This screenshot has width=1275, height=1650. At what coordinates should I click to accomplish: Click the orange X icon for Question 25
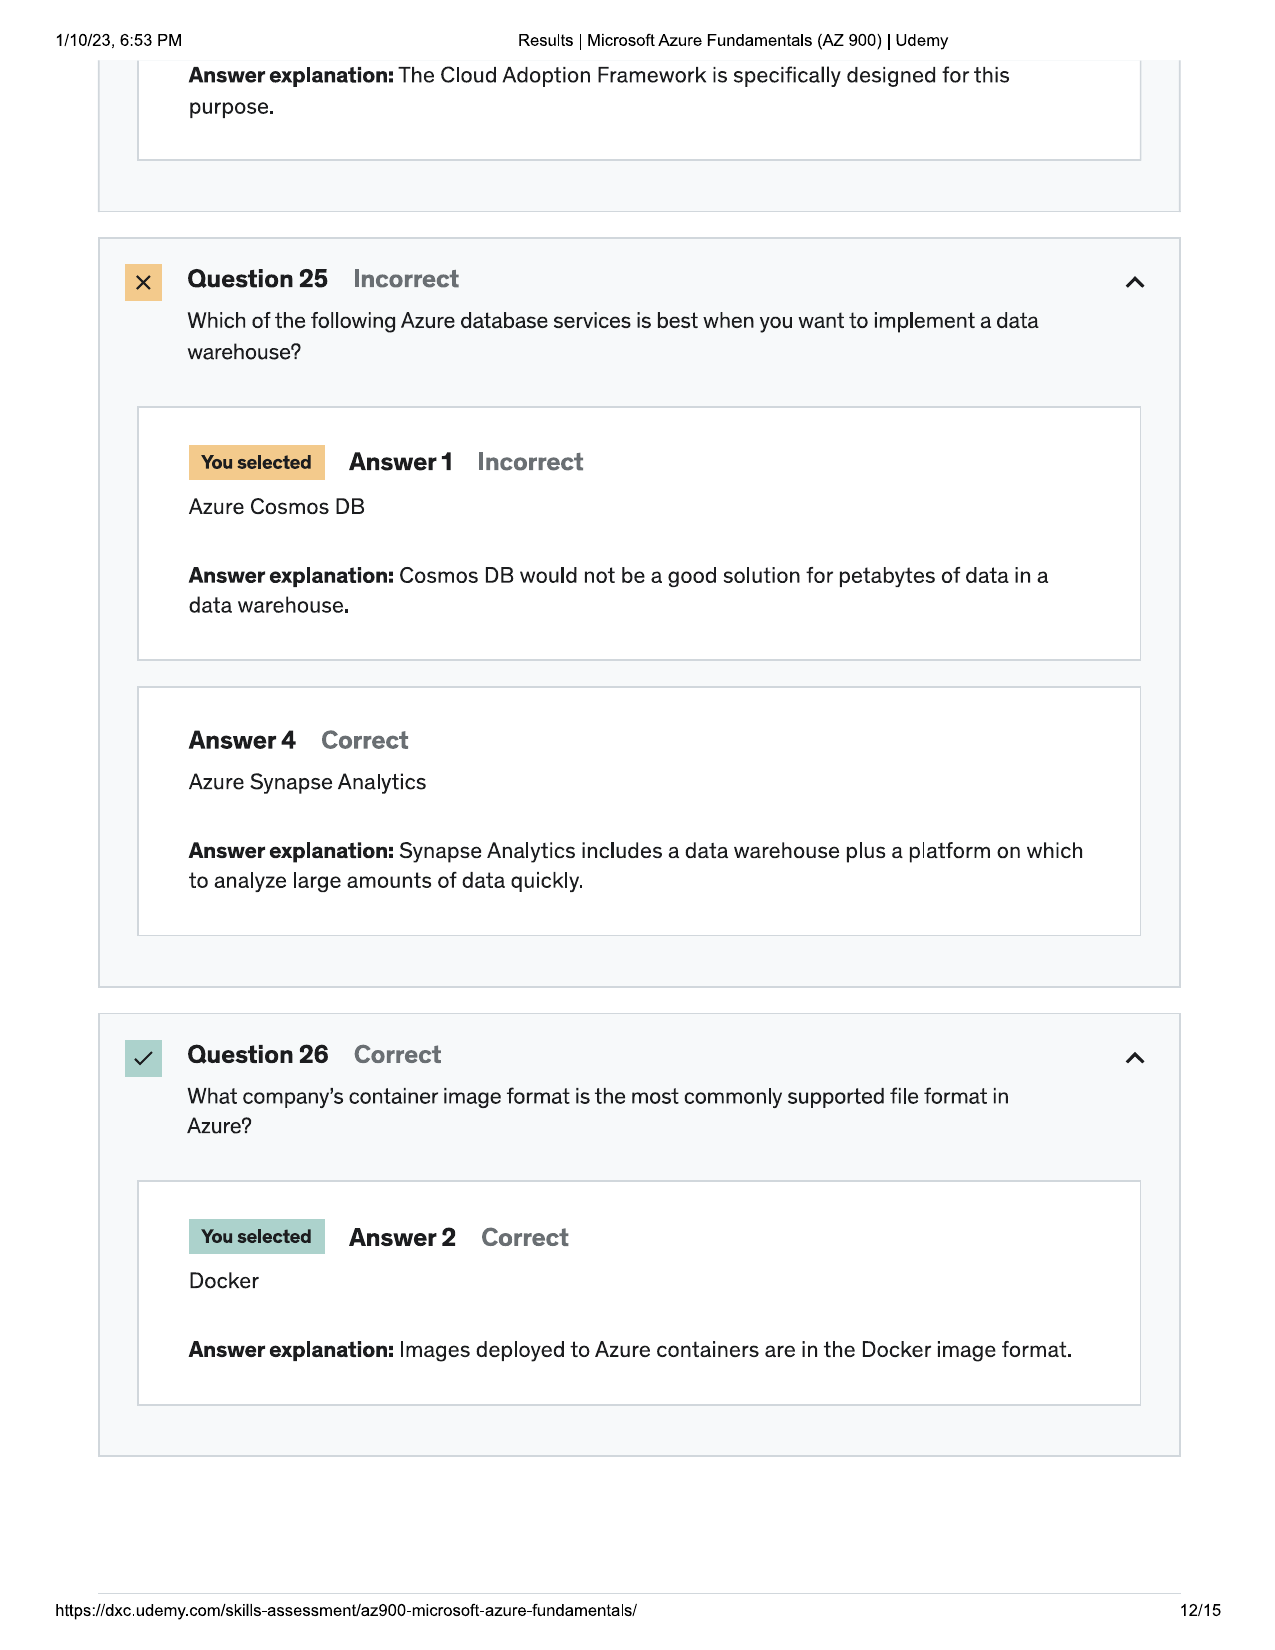(143, 283)
